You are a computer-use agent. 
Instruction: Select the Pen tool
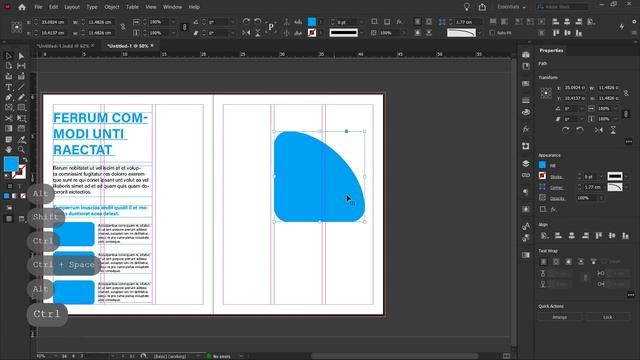pos(8,98)
